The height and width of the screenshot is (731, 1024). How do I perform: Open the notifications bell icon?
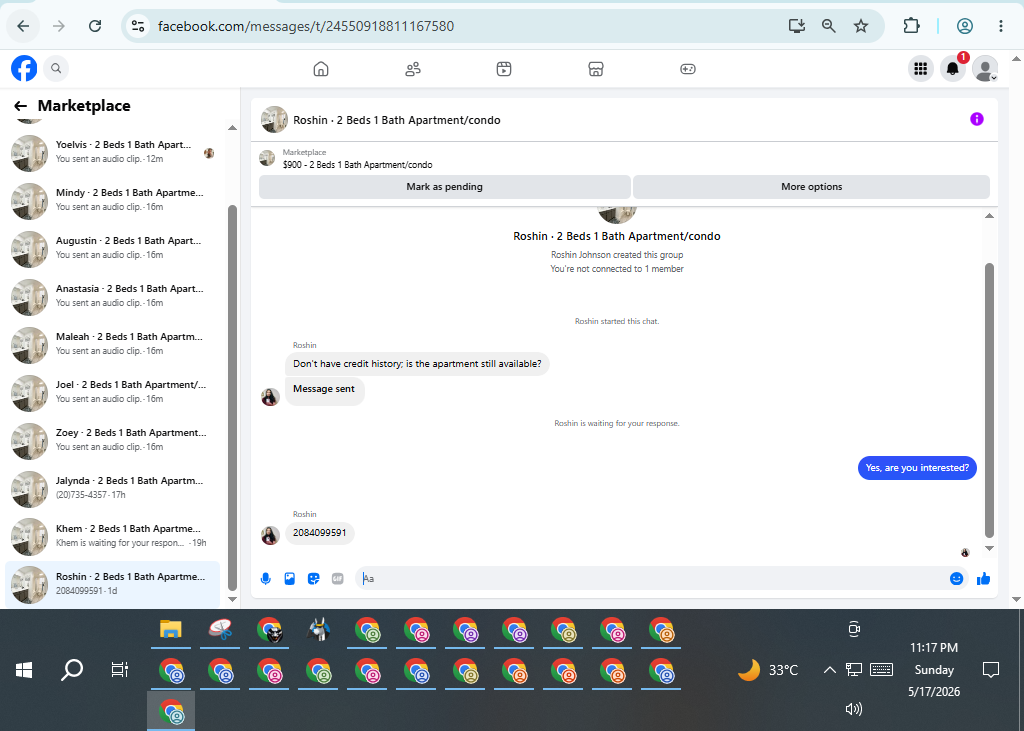[953, 69]
